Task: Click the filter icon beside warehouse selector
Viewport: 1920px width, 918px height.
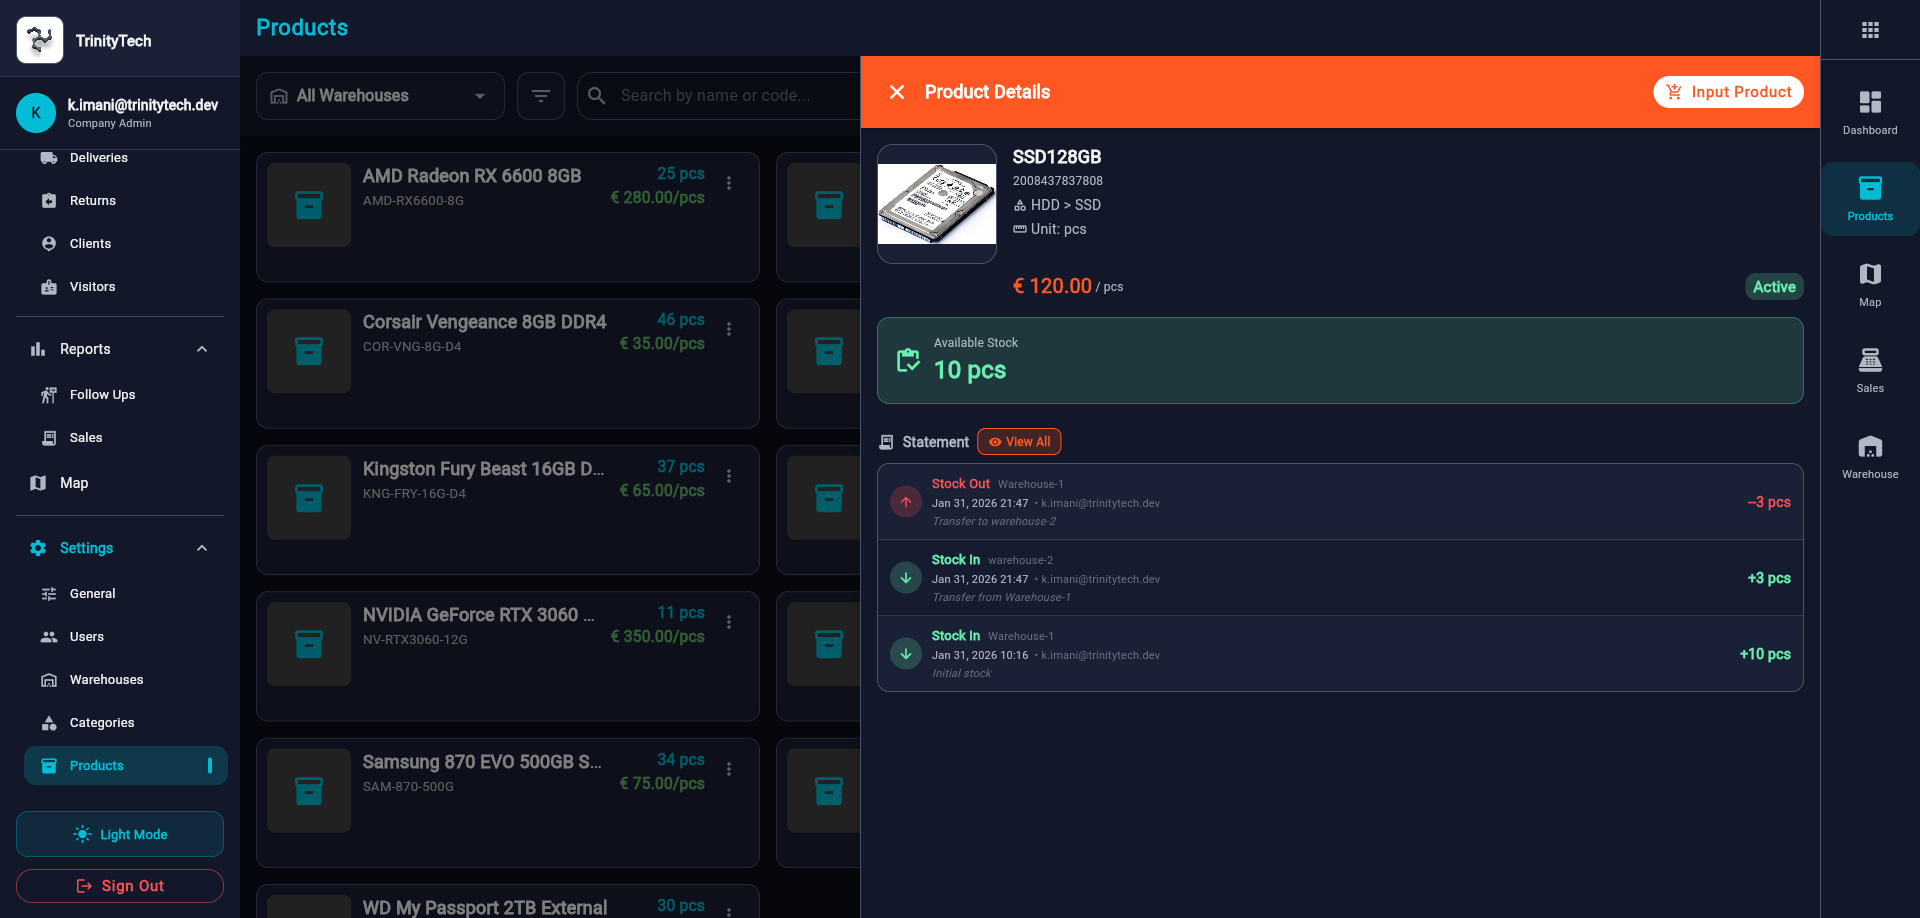Action: point(541,96)
